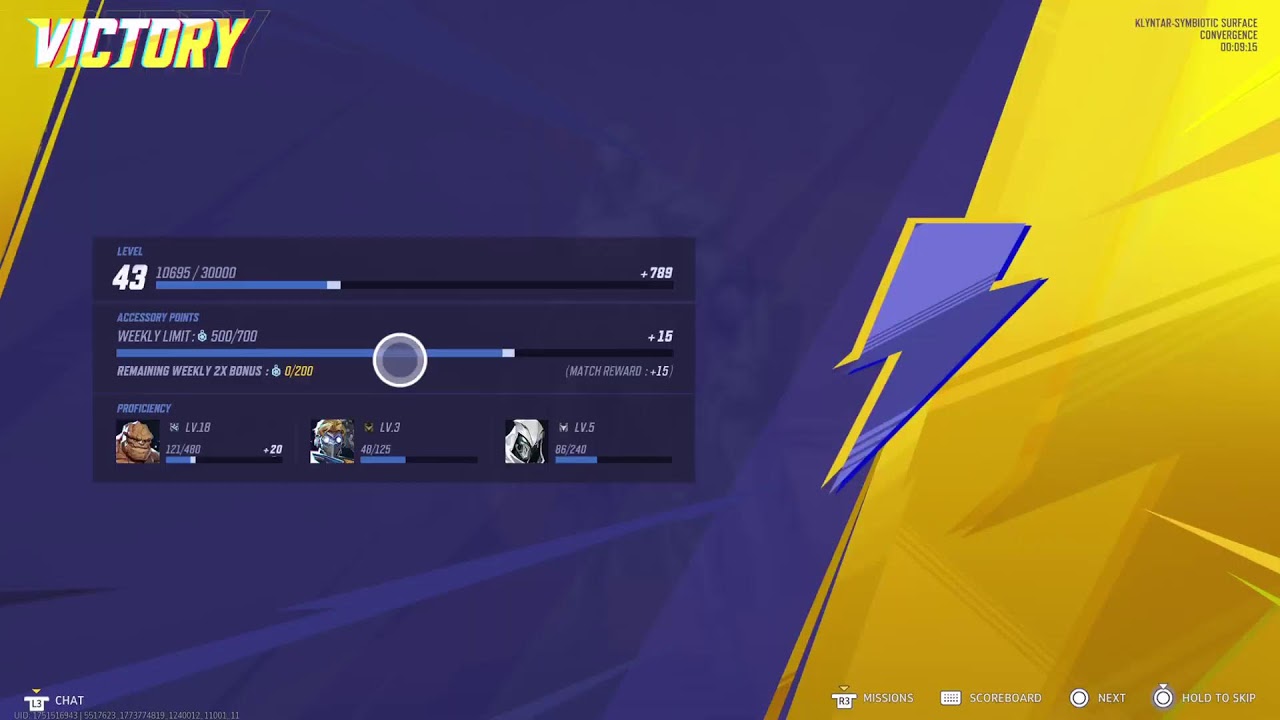The height and width of the screenshot is (720, 1280).
Task: Click the "LV.5" proficiency level
Action: (x=585, y=428)
